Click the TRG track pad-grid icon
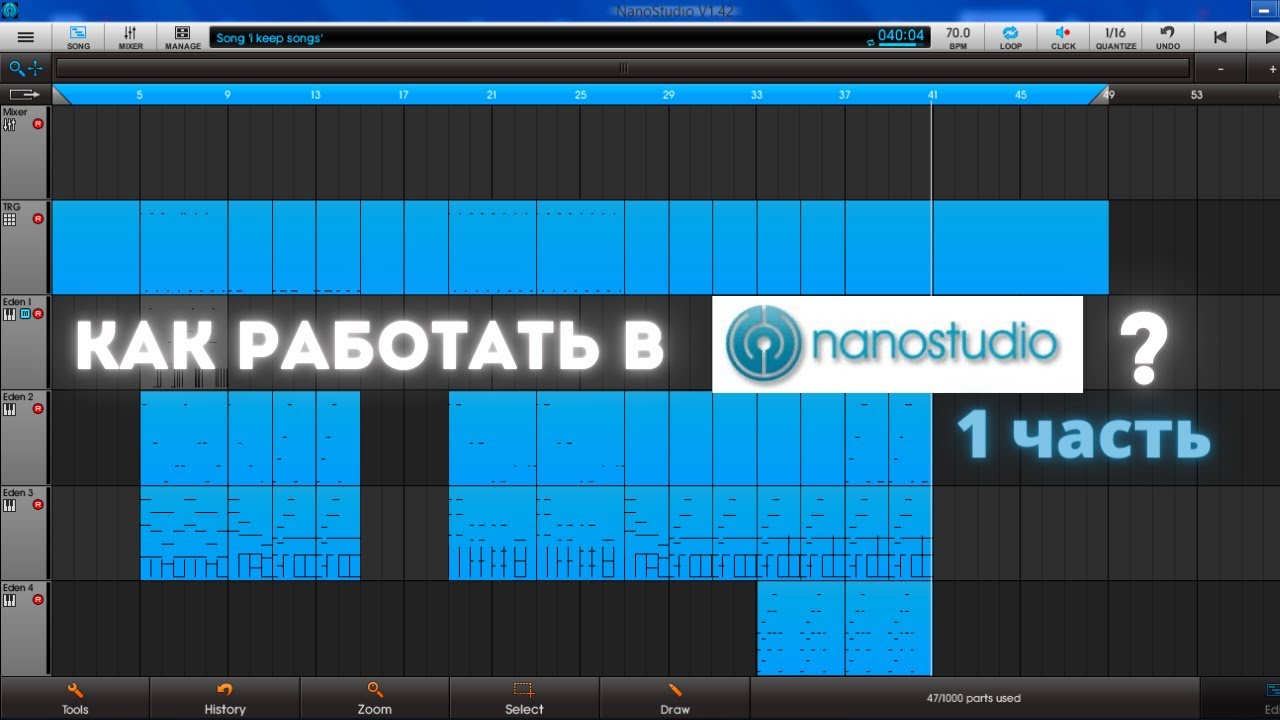 [x=9, y=220]
